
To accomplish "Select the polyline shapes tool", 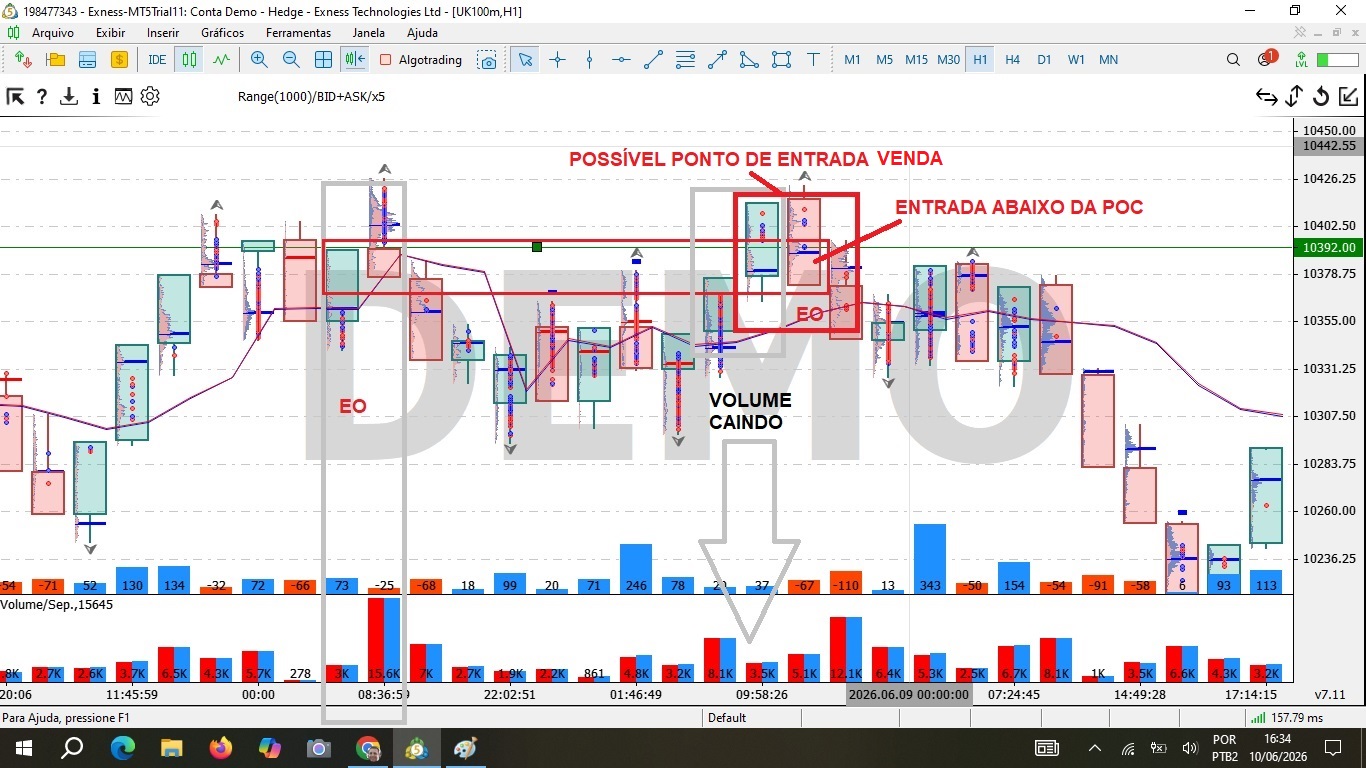I will pyautogui.click(x=749, y=60).
